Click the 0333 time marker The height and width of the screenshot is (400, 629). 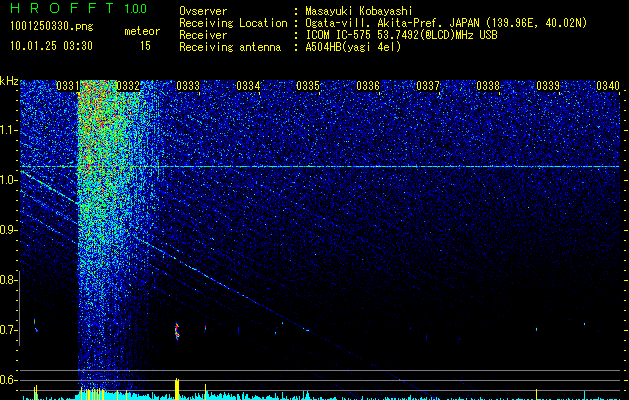click(x=188, y=86)
